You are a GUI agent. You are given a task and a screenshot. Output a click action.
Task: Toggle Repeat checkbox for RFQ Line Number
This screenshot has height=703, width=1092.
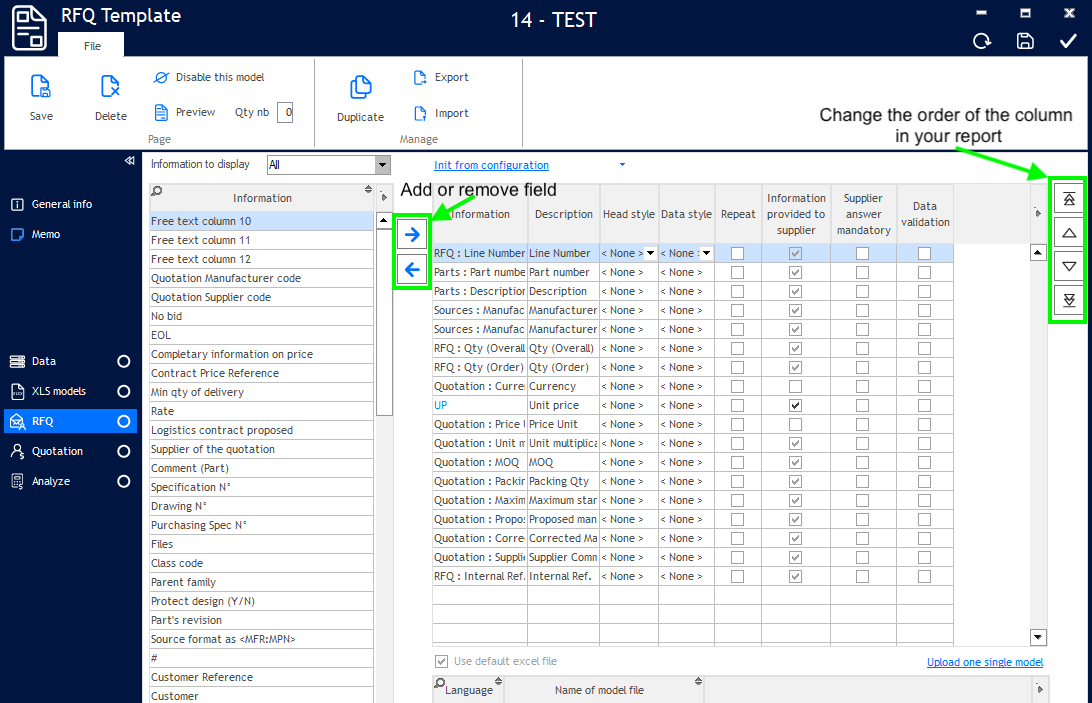(738, 254)
